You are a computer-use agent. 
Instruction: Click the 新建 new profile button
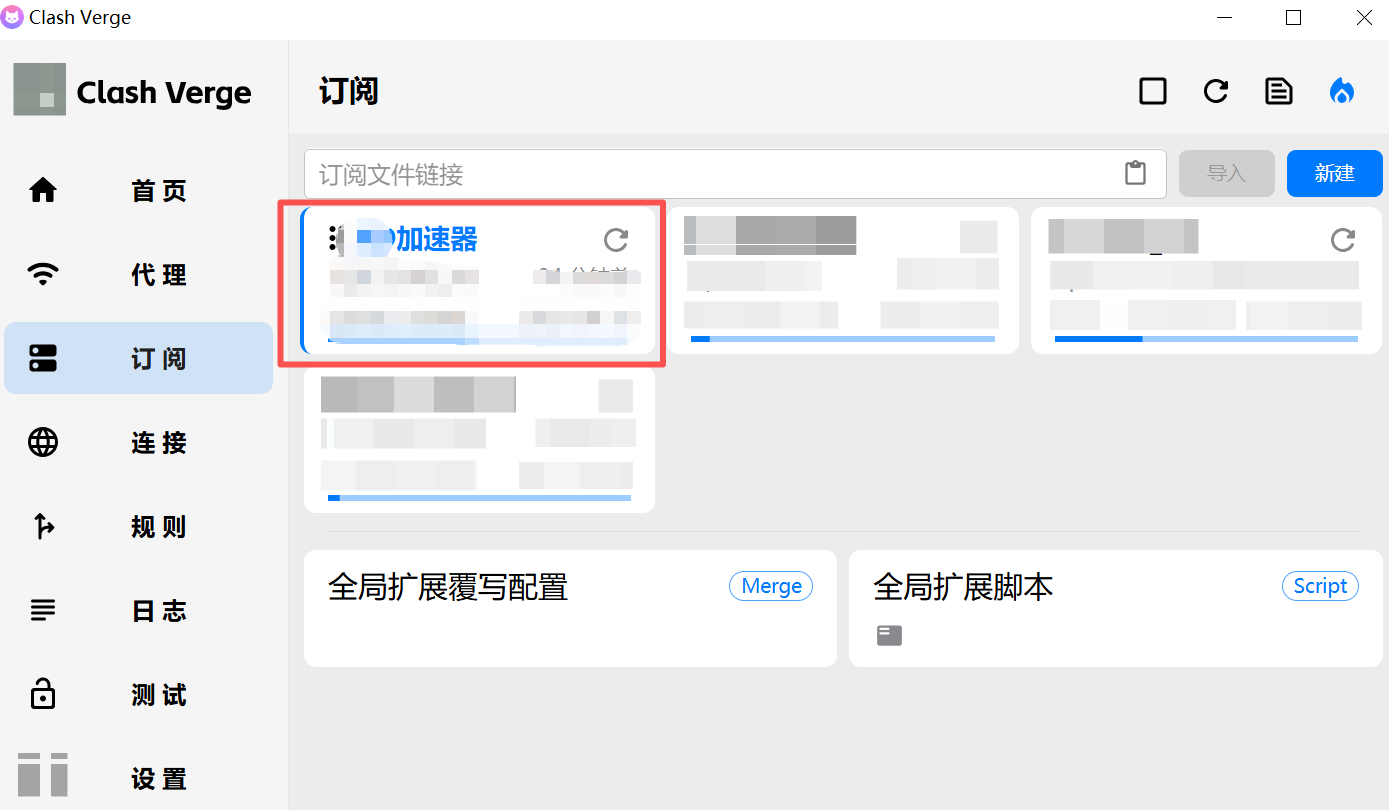(1334, 173)
